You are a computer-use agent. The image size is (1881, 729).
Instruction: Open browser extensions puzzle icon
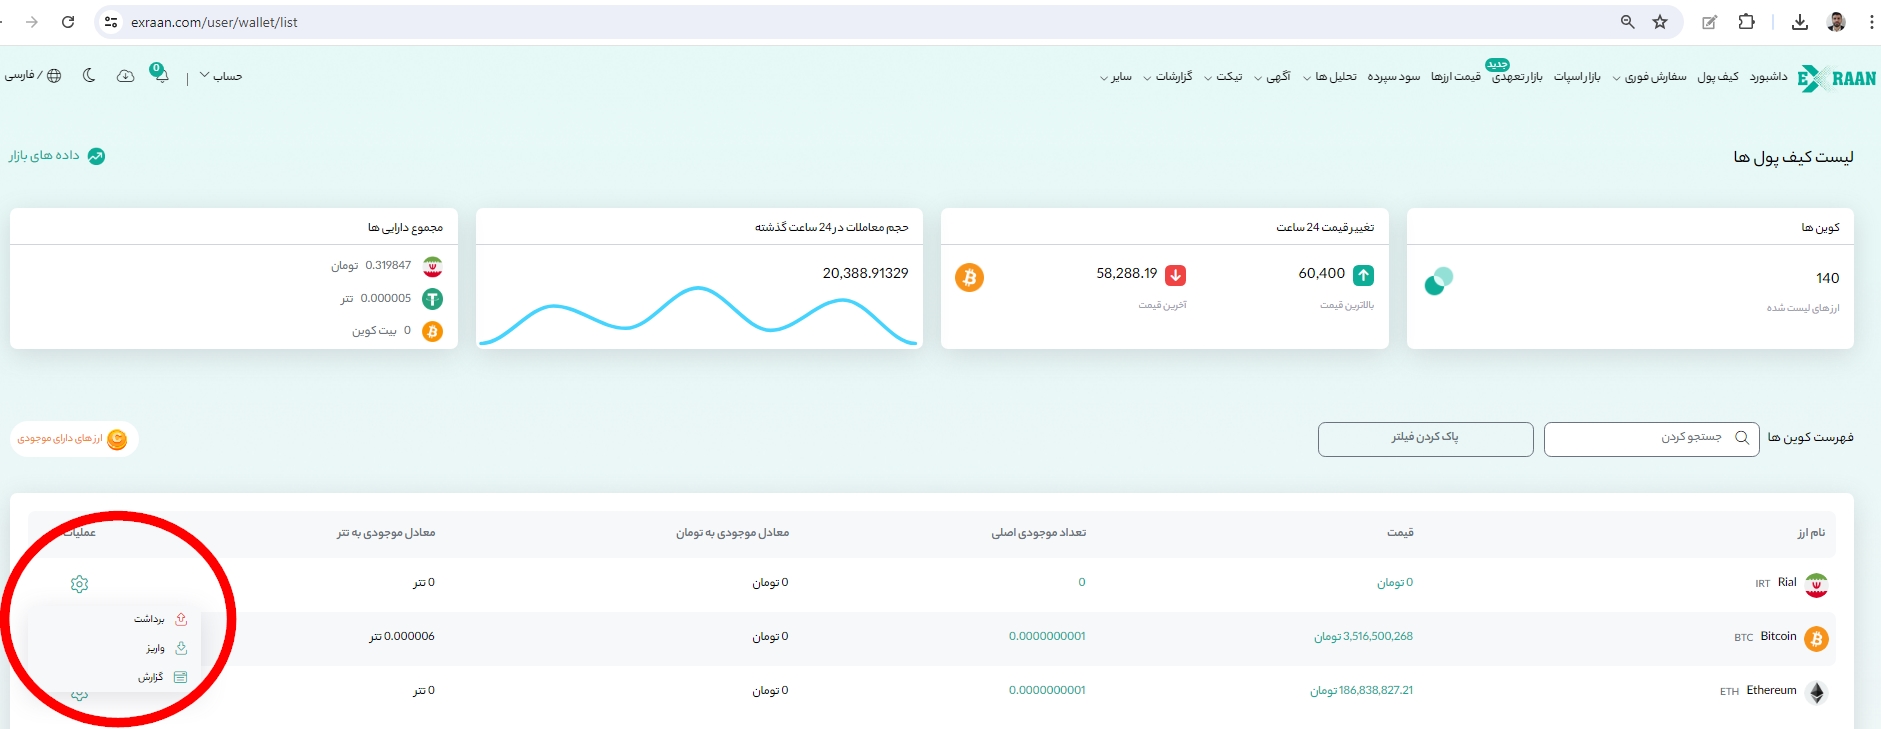point(1747,22)
